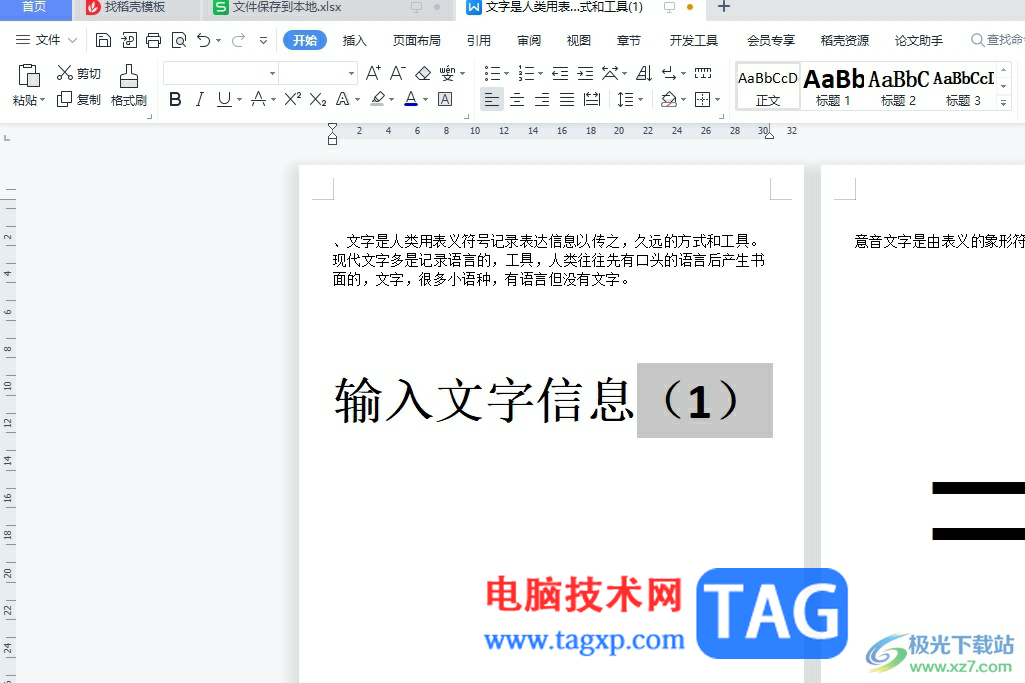1025x683 pixels.
Task: Switch to 文件保存到本地.xlsx document tab
Action: (x=278, y=7)
